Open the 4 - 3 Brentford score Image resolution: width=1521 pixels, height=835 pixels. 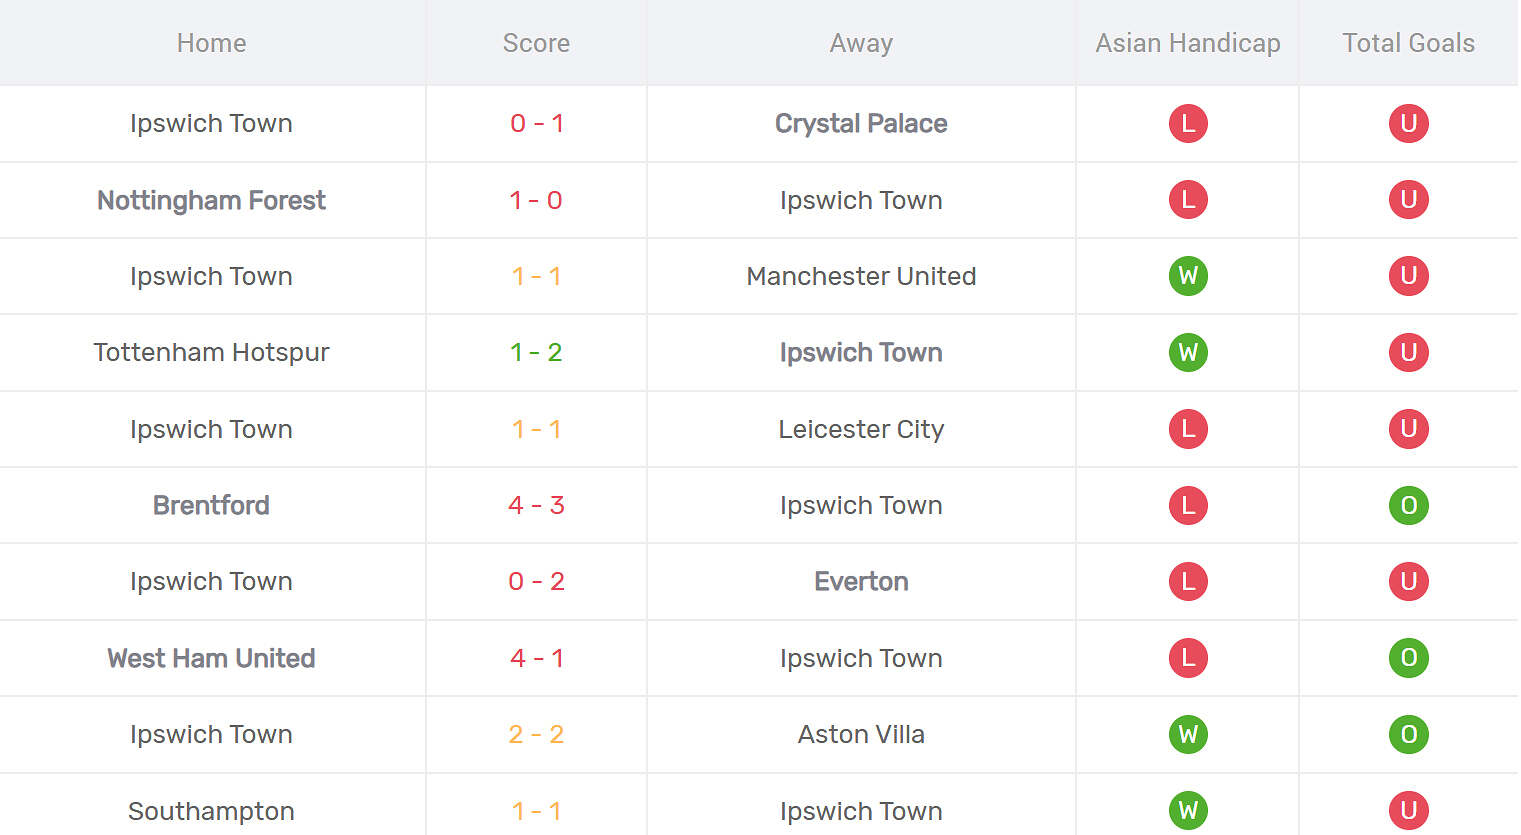click(x=536, y=505)
